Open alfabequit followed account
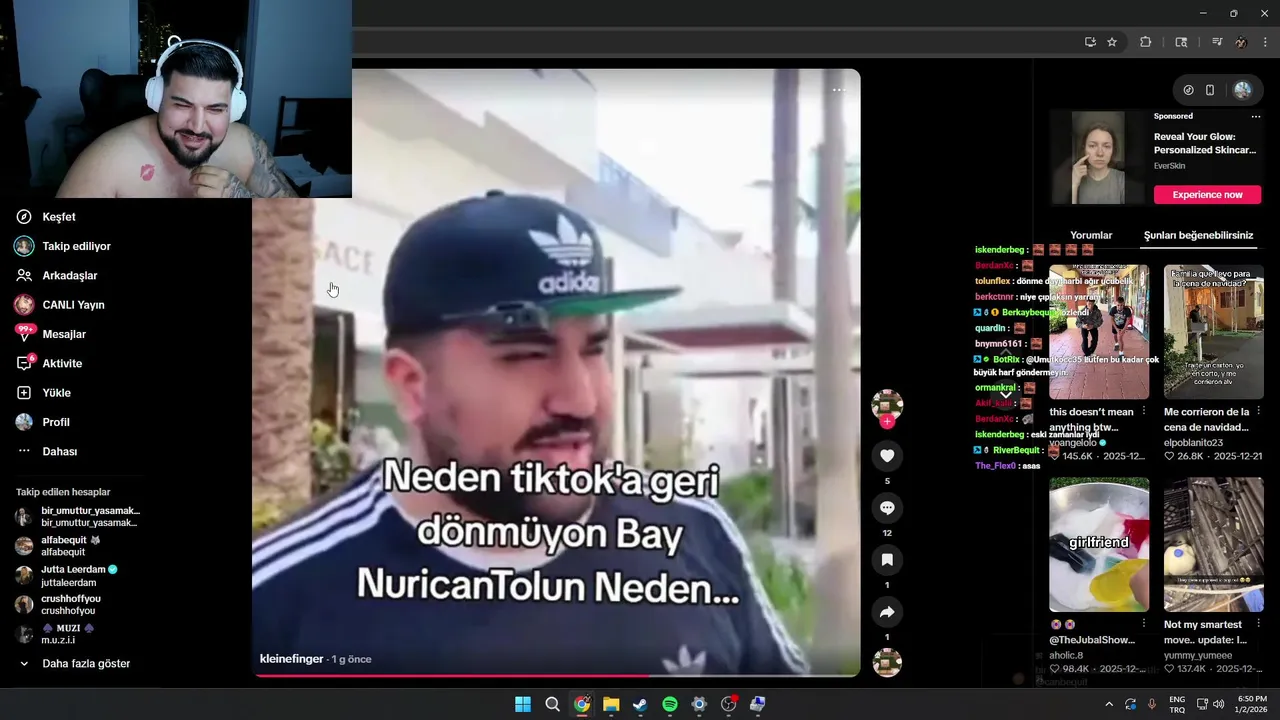This screenshot has height=720, width=1280. [x=58, y=546]
